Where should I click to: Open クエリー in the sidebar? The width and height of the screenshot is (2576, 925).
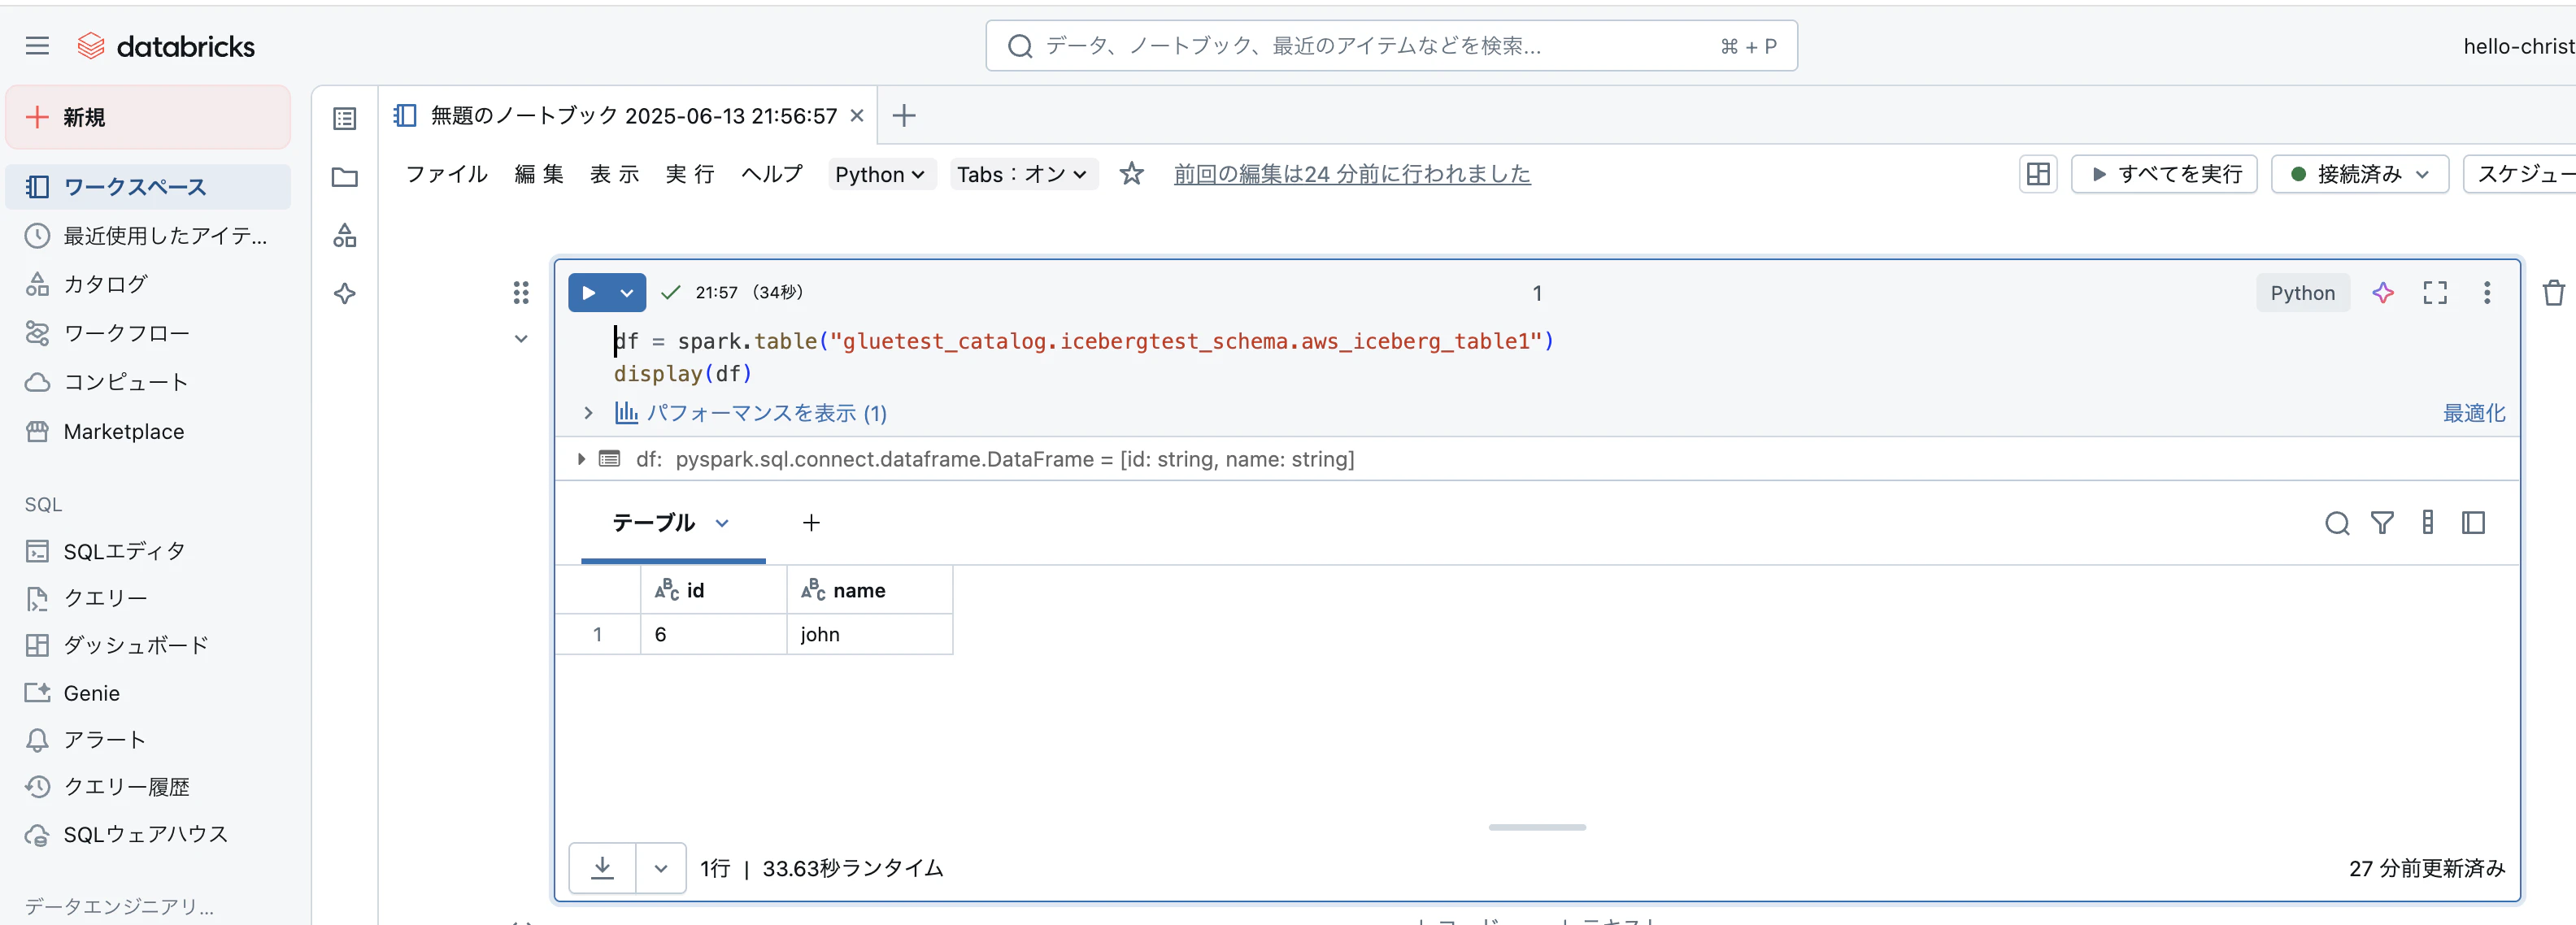(148, 598)
